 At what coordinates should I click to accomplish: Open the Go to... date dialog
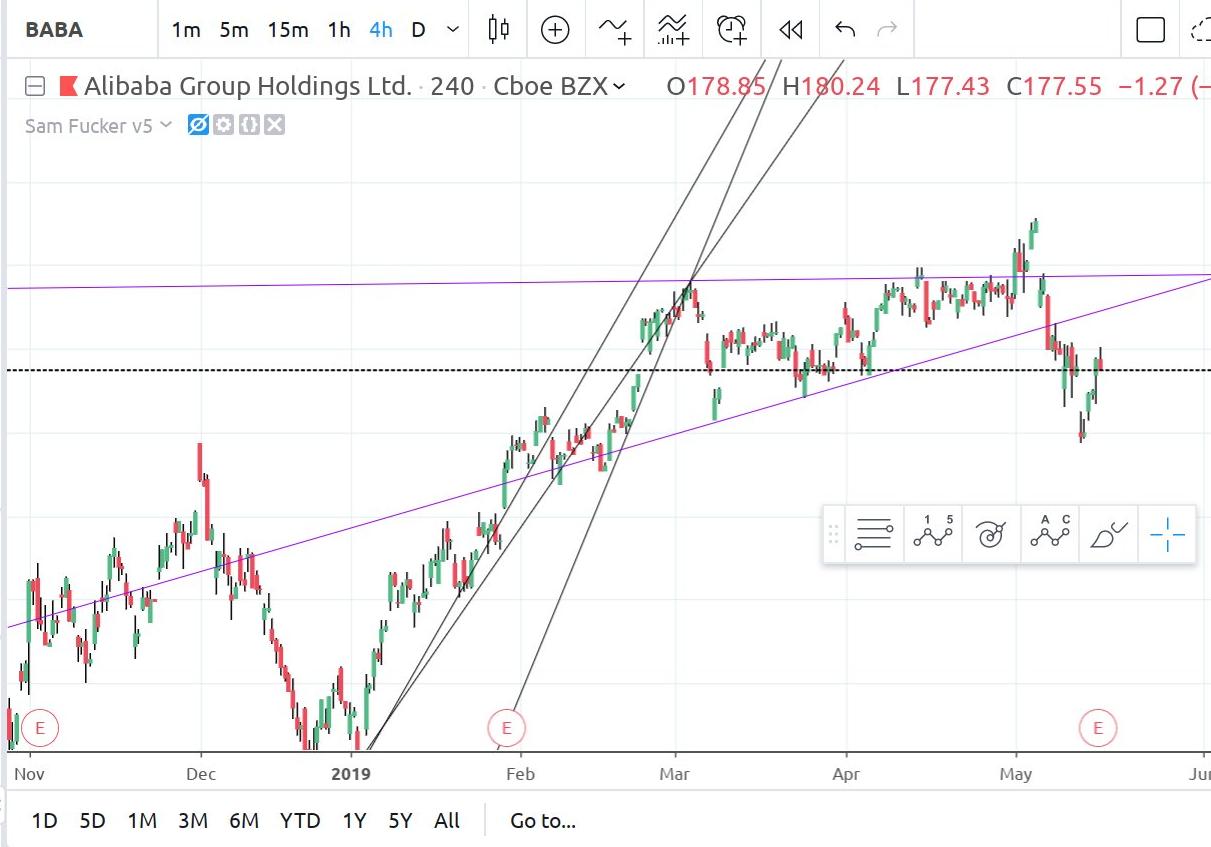(543, 821)
